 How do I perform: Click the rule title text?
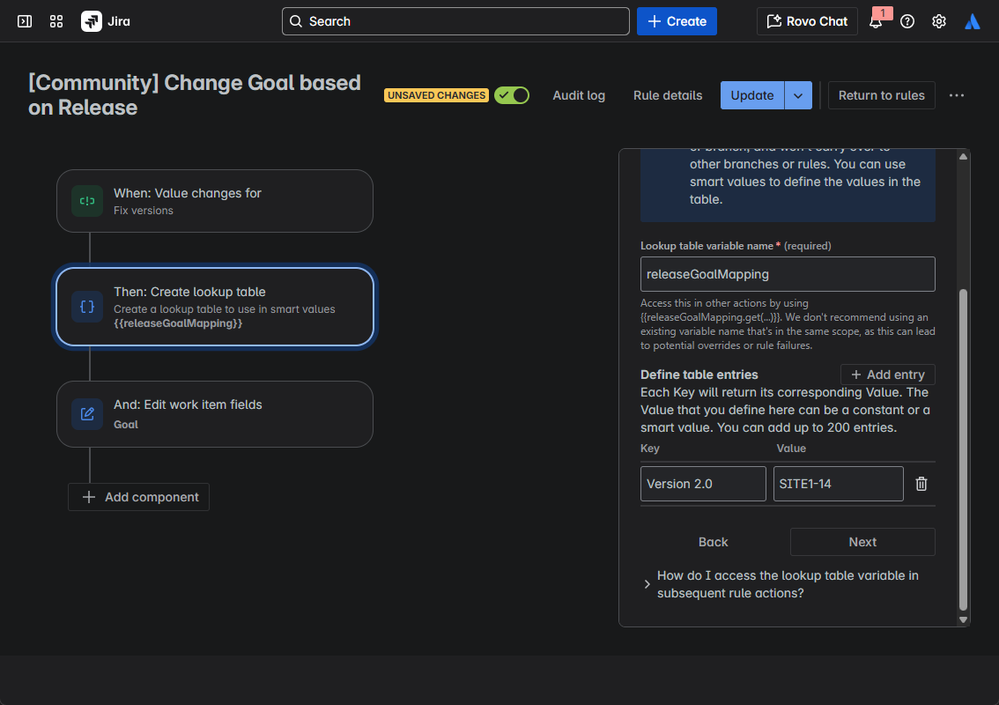[x=194, y=95]
